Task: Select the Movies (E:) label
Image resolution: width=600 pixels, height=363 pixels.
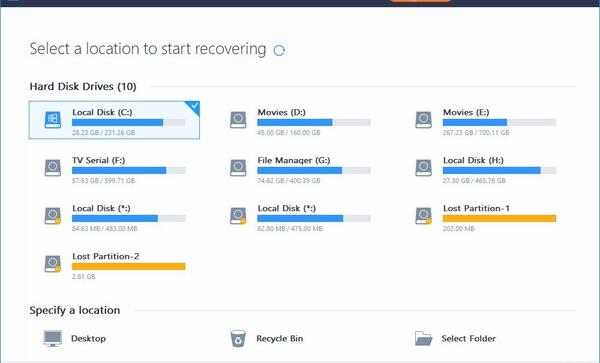Action: coord(466,112)
